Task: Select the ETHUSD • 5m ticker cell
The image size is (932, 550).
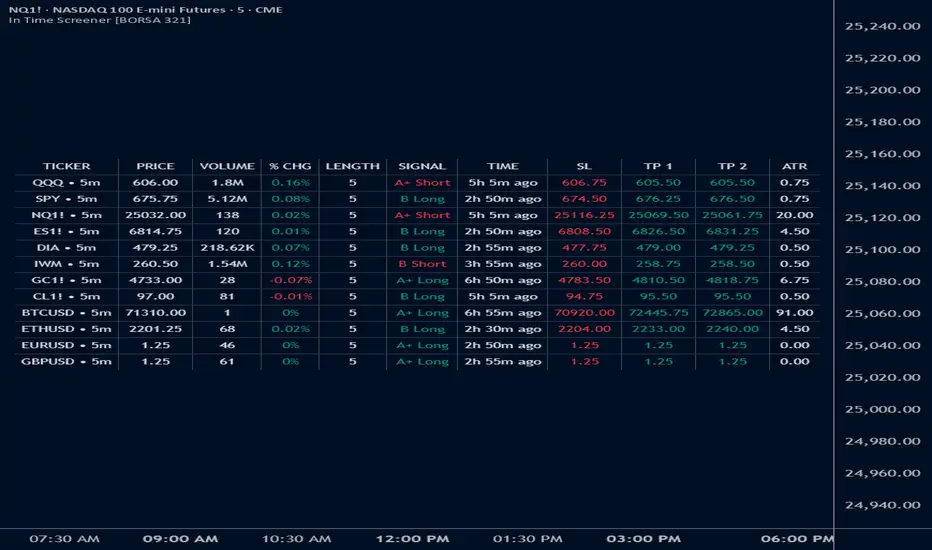Action: point(67,329)
